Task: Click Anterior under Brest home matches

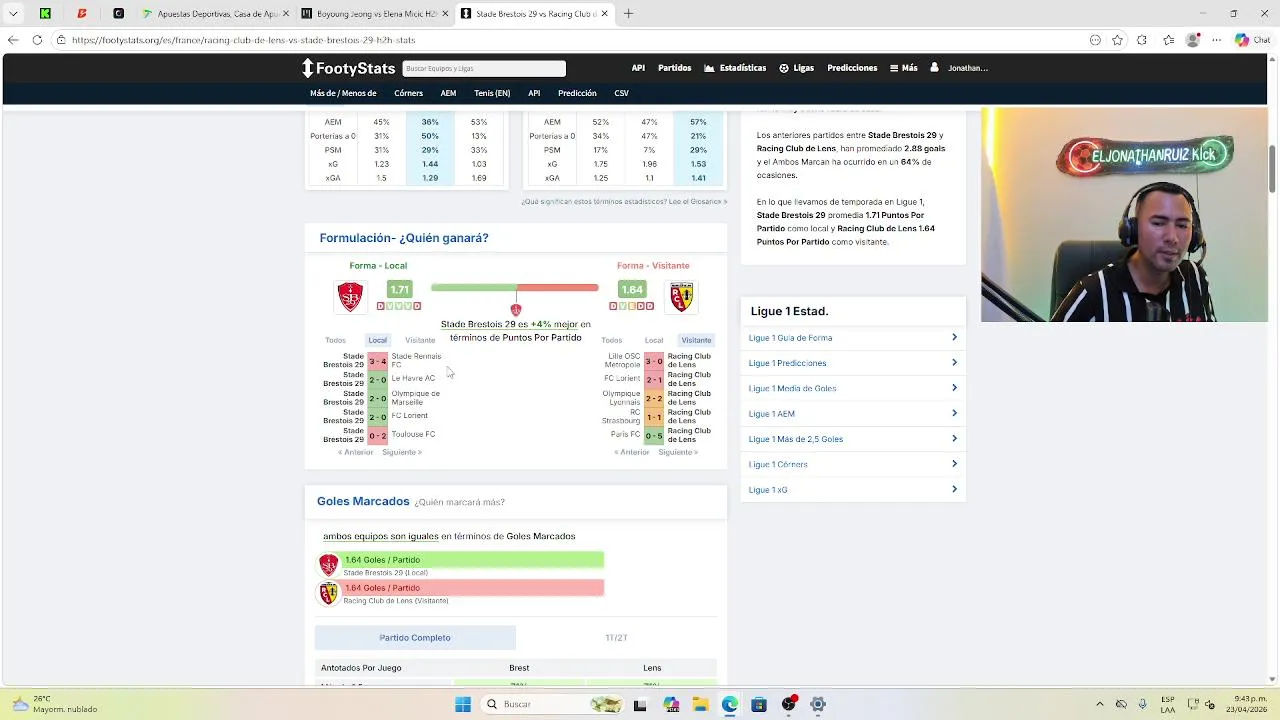Action: coord(355,452)
